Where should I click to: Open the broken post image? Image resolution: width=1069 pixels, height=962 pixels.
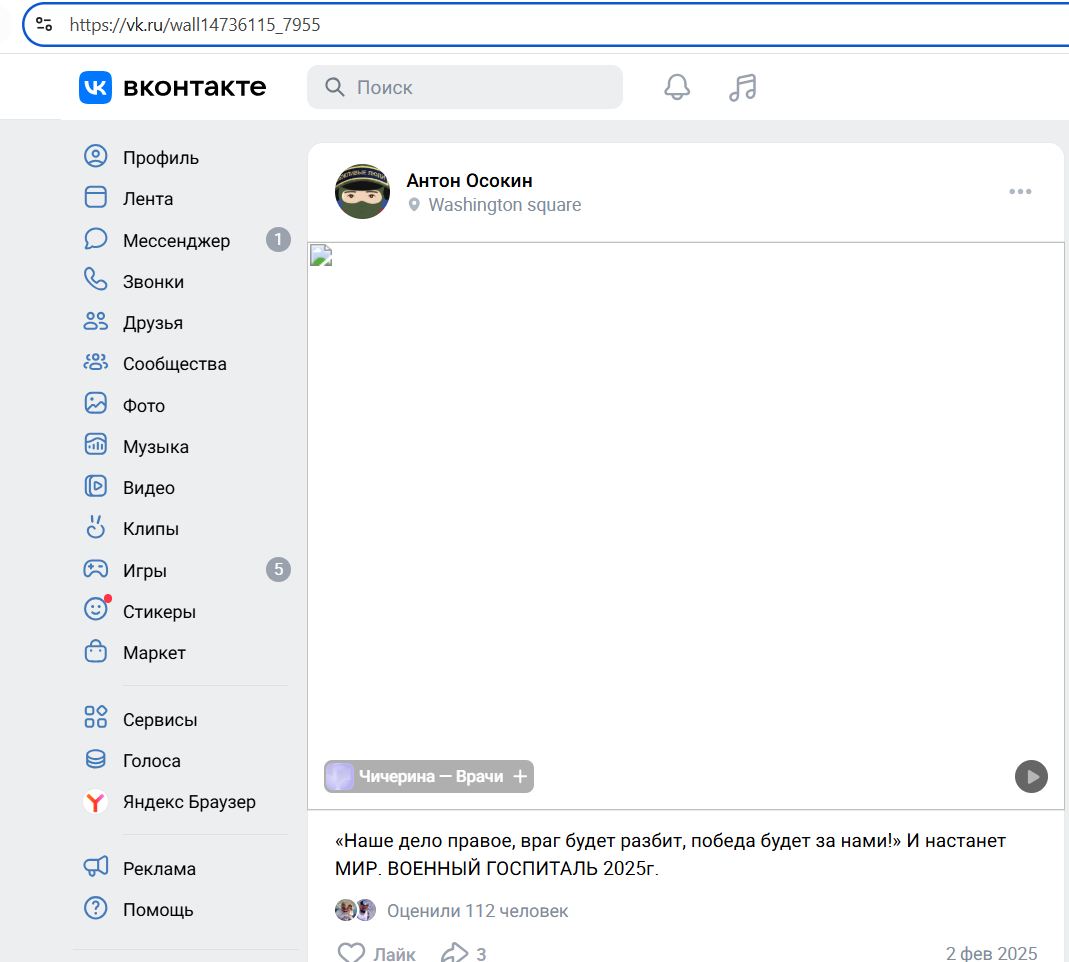686,526
